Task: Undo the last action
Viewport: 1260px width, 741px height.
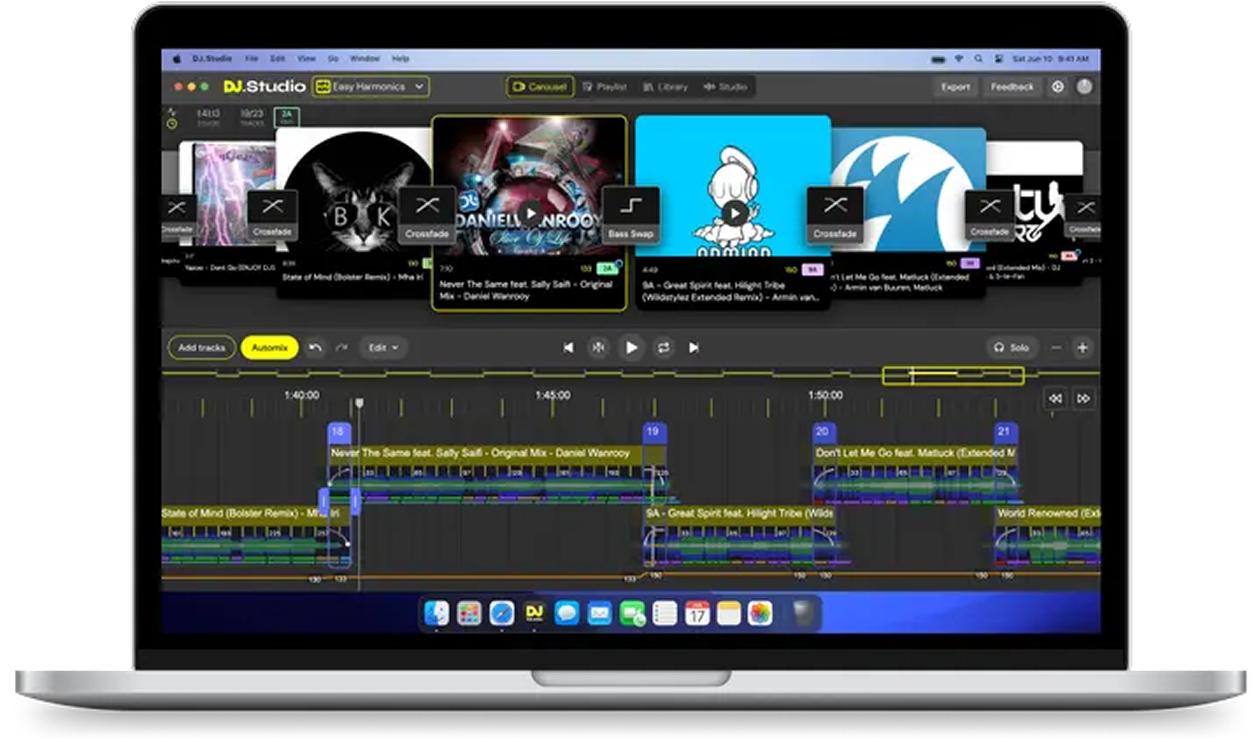Action: tap(316, 348)
